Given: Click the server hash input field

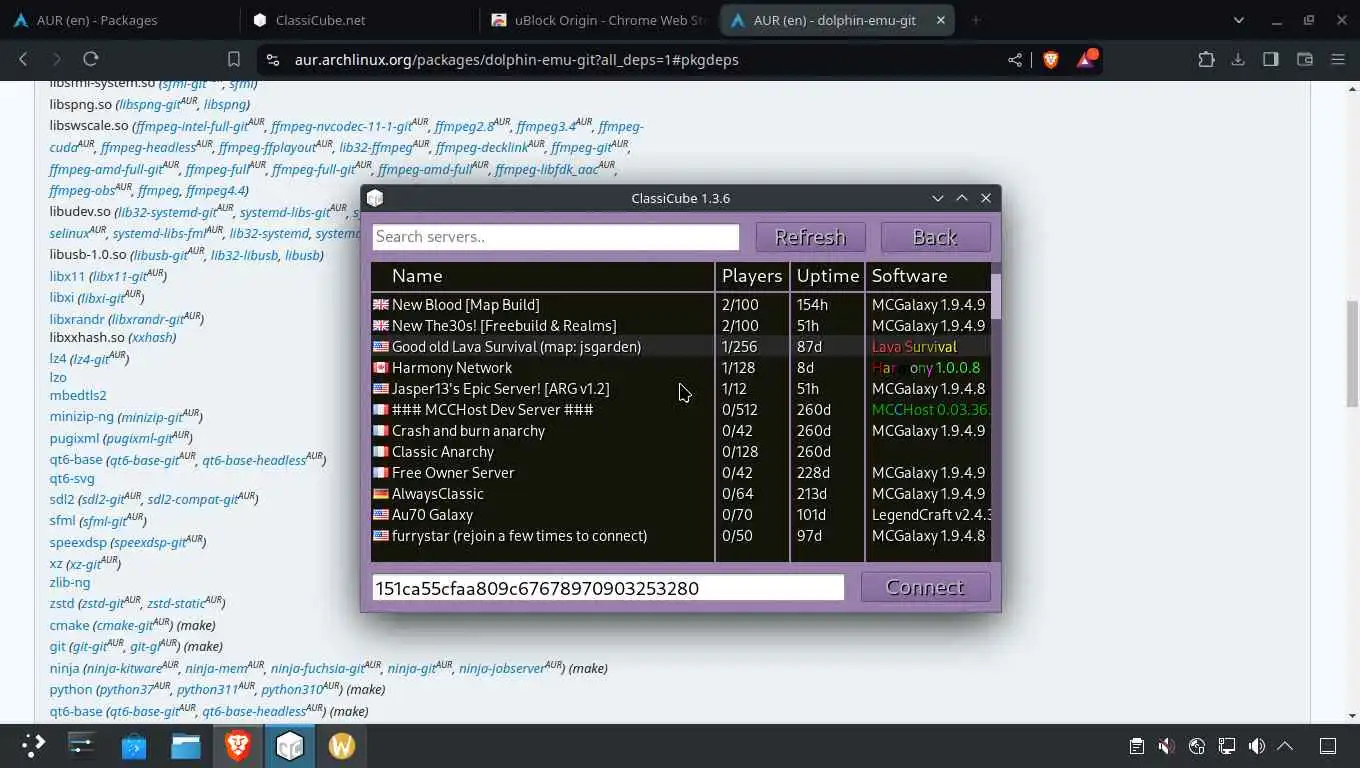Looking at the screenshot, I should click(608, 588).
